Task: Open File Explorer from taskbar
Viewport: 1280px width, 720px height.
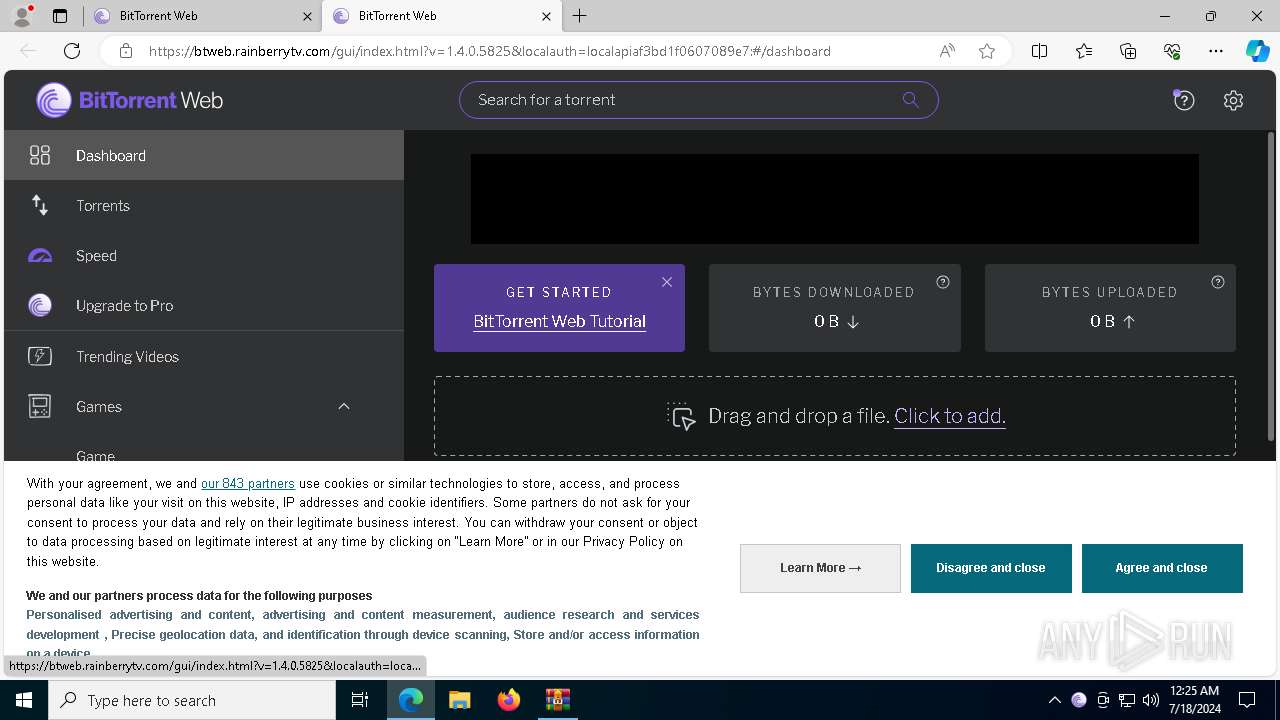Action: [459, 700]
